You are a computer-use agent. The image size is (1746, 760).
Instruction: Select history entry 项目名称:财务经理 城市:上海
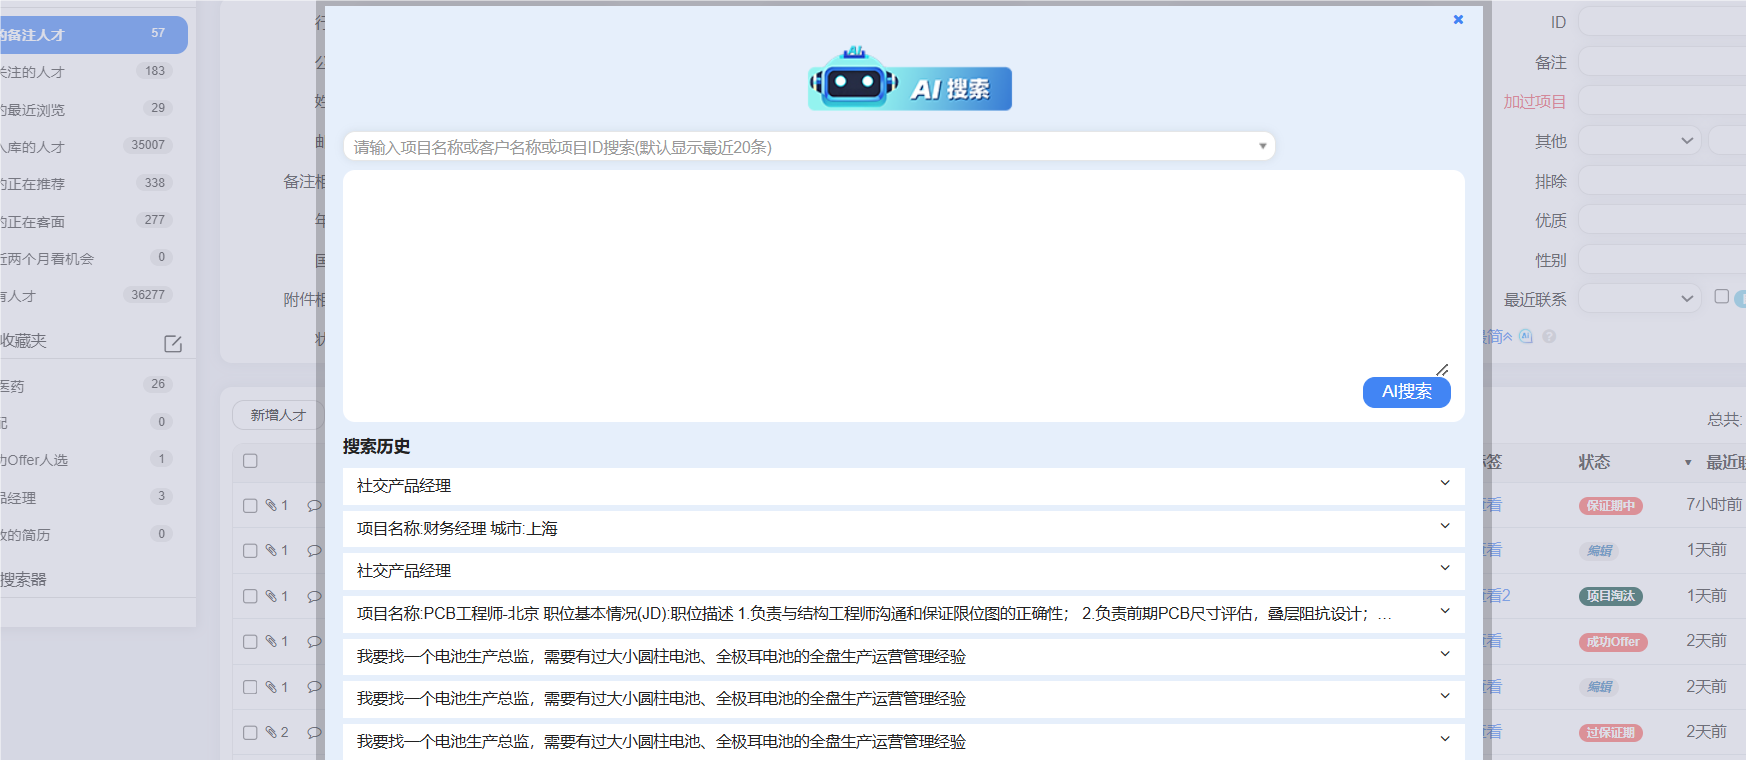[x=903, y=528]
